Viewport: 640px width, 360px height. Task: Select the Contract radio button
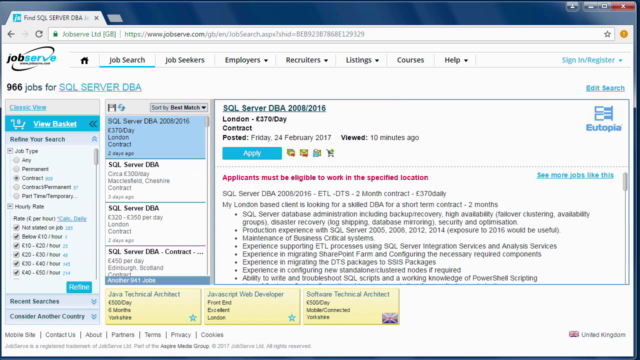tap(16, 178)
